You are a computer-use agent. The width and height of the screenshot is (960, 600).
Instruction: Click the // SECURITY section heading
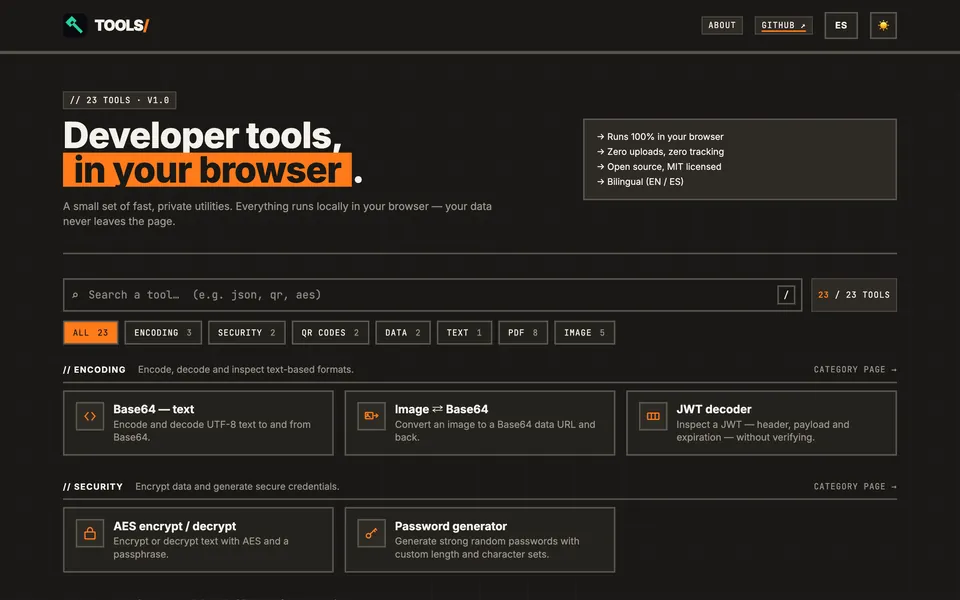(x=93, y=486)
